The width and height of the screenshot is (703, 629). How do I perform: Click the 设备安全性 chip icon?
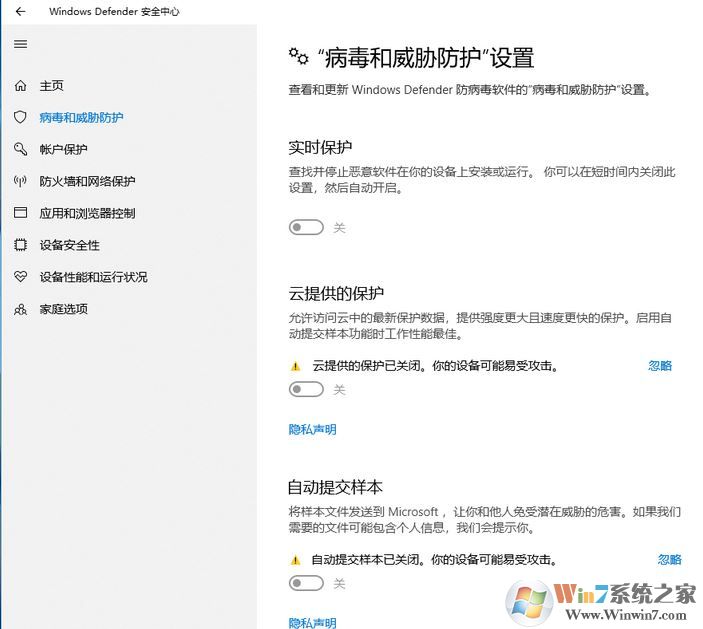(21, 245)
